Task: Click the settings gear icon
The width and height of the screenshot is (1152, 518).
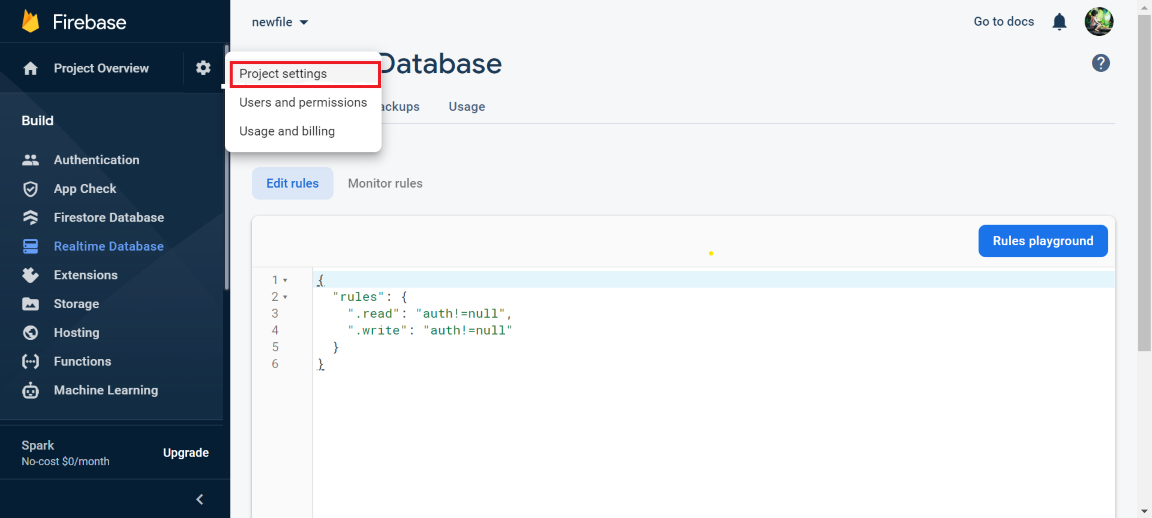Action: (x=203, y=68)
